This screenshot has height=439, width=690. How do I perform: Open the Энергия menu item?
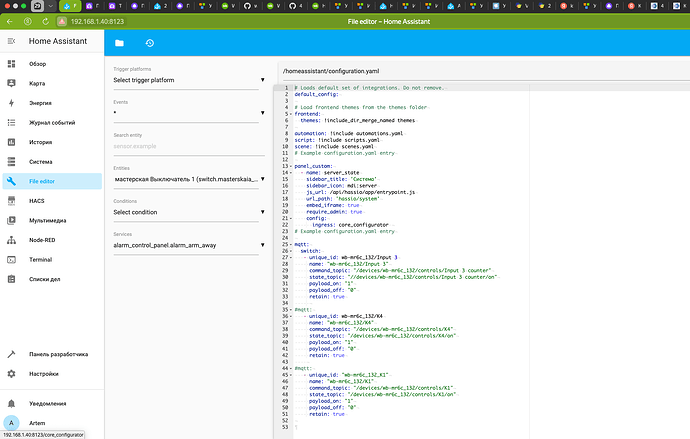[x=52, y=103]
